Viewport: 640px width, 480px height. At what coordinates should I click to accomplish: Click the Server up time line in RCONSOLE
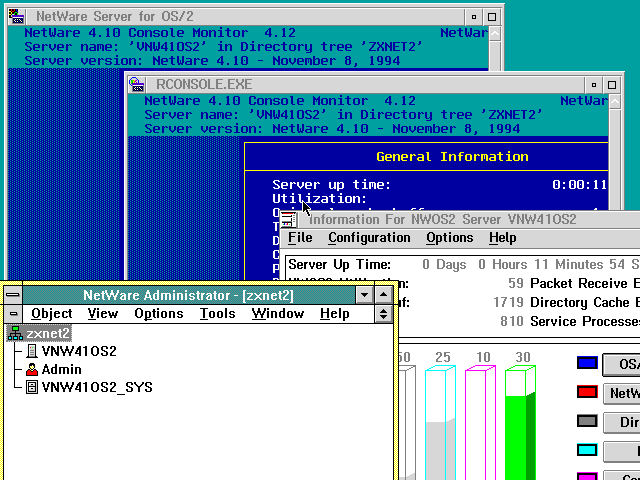point(440,185)
